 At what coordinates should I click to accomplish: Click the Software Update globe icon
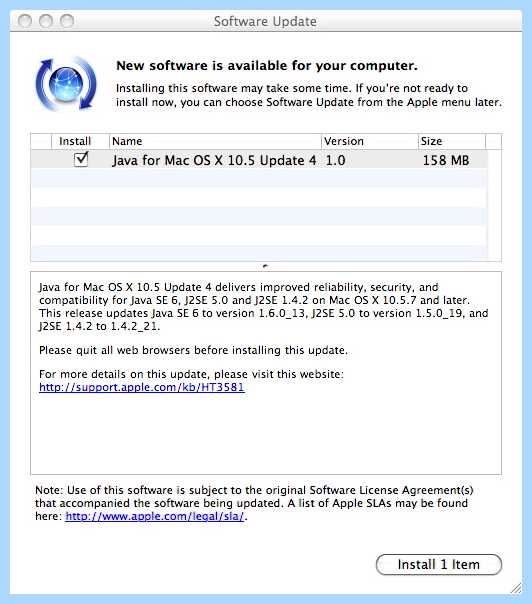[65, 84]
